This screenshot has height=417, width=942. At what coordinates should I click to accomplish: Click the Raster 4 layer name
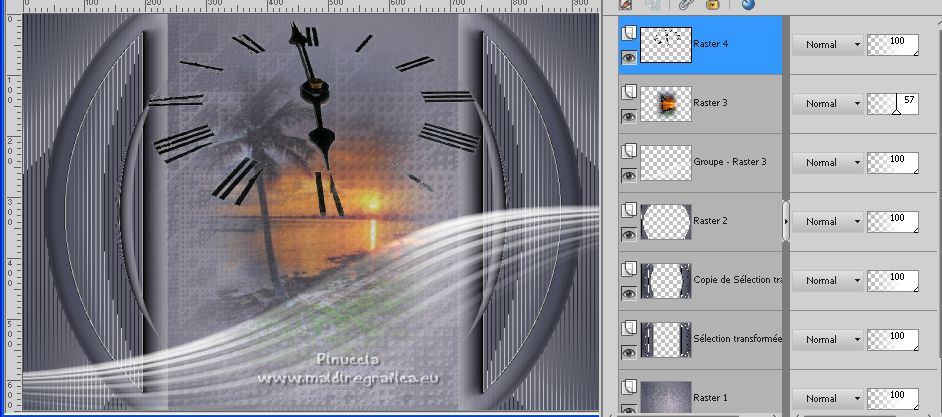(x=710, y=44)
